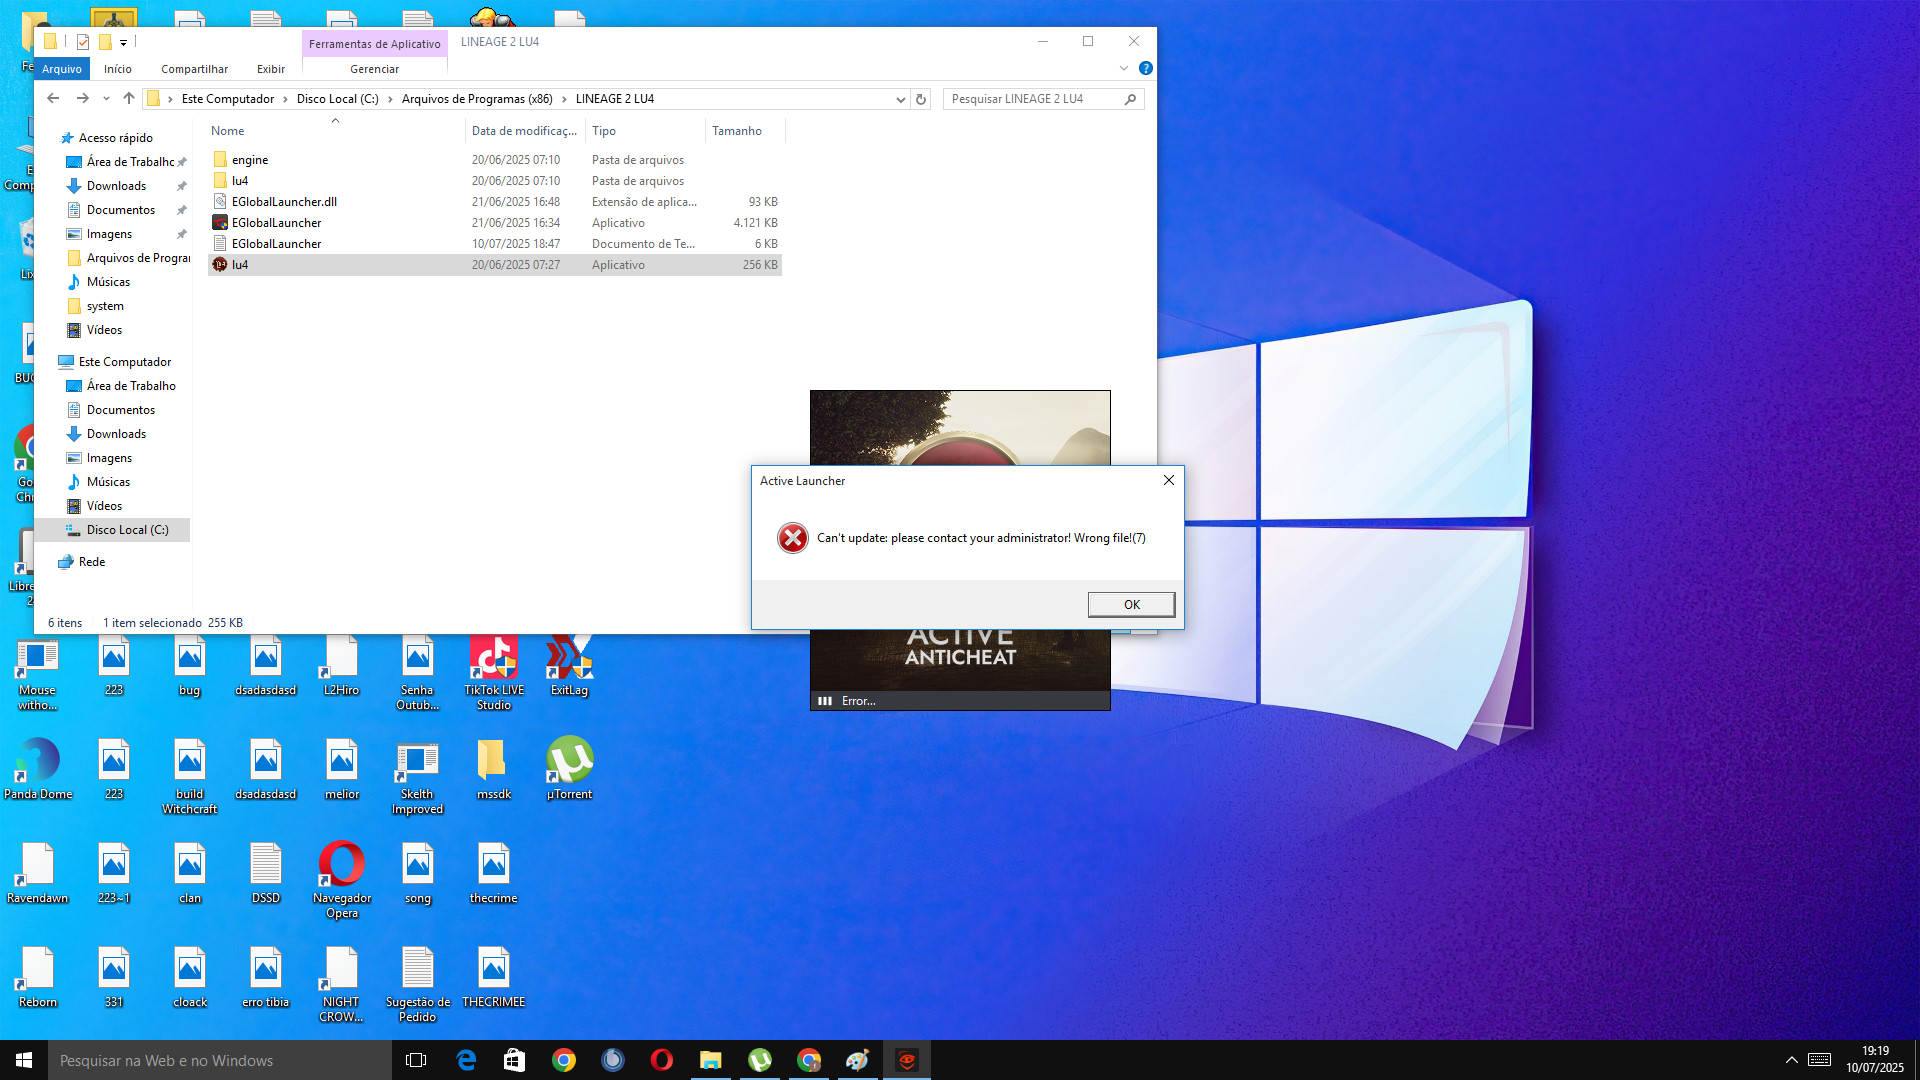Switch to the Exibir ribbon tab
Image resolution: width=1920 pixels, height=1080 pixels.
(270, 69)
